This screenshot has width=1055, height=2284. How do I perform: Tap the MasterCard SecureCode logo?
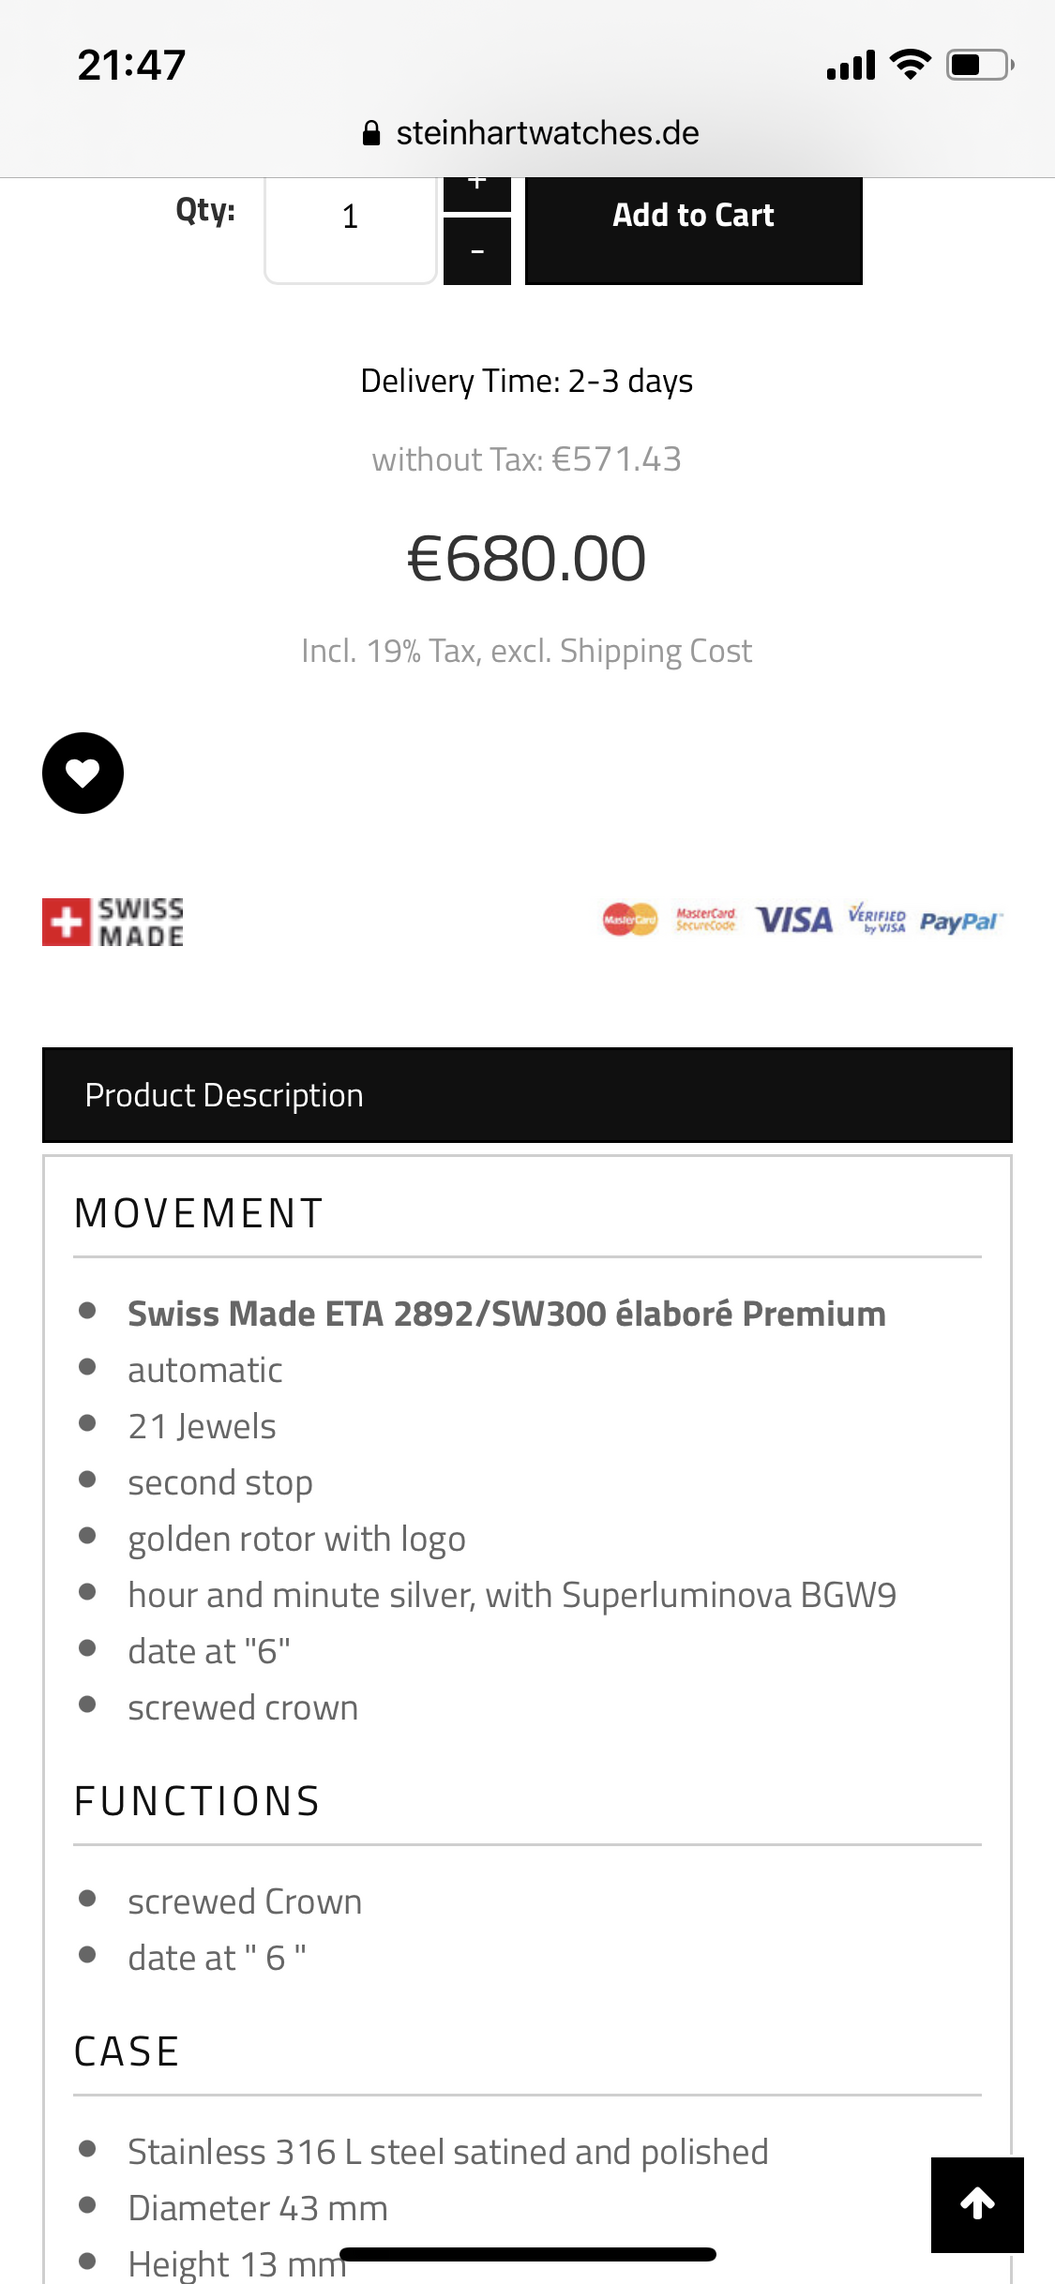tap(706, 920)
